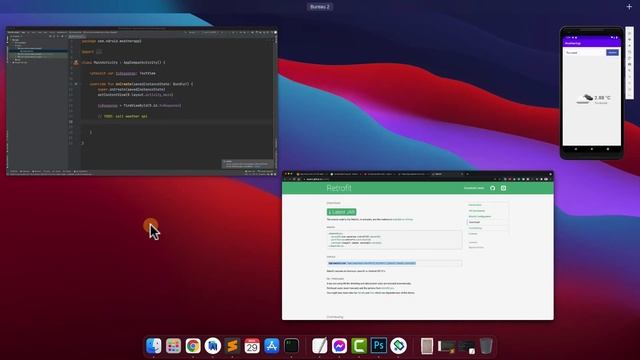The width and height of the screenshot is (640, 360).
Task: Click the Latest JAR download button on Retrofit page
Action: point(342,212)
